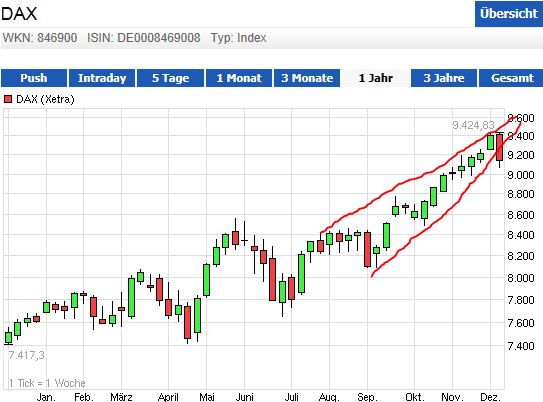This screenshot has width=543, height=402.
Task: Click the Aug. x-axis label
Action: coord(329,397)
